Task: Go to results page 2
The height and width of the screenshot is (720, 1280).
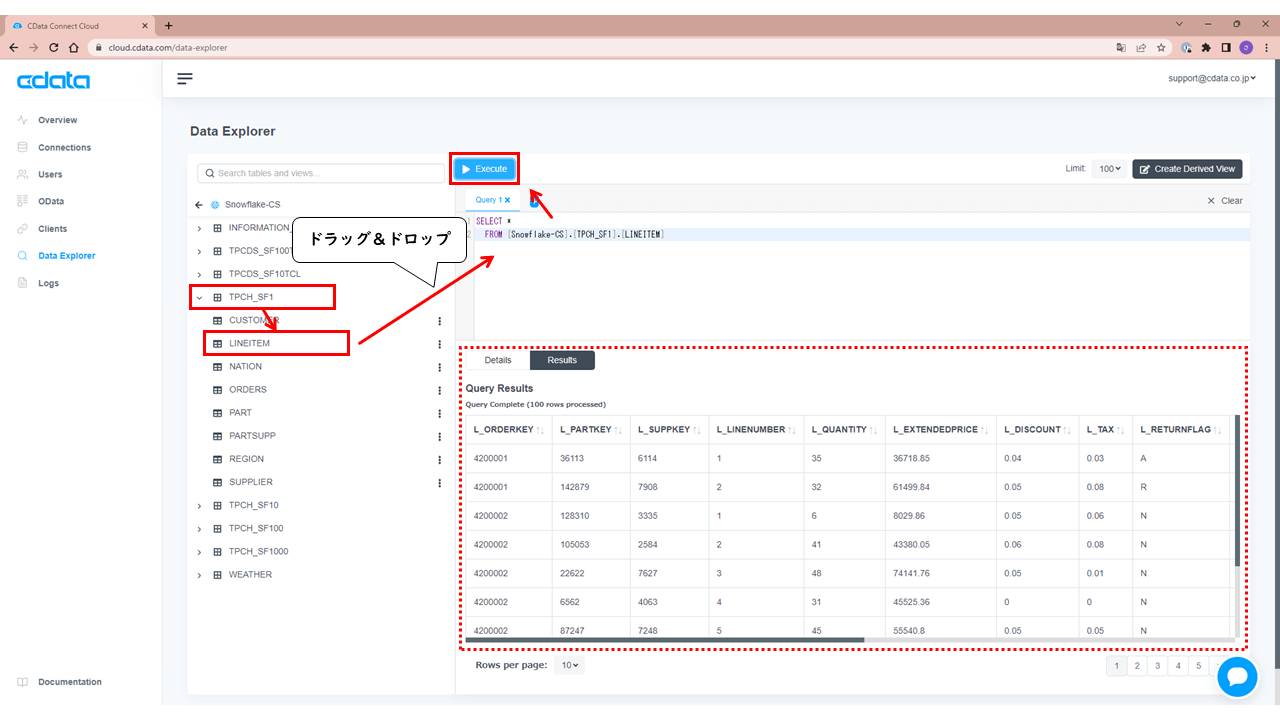Action: point(1137,665)
